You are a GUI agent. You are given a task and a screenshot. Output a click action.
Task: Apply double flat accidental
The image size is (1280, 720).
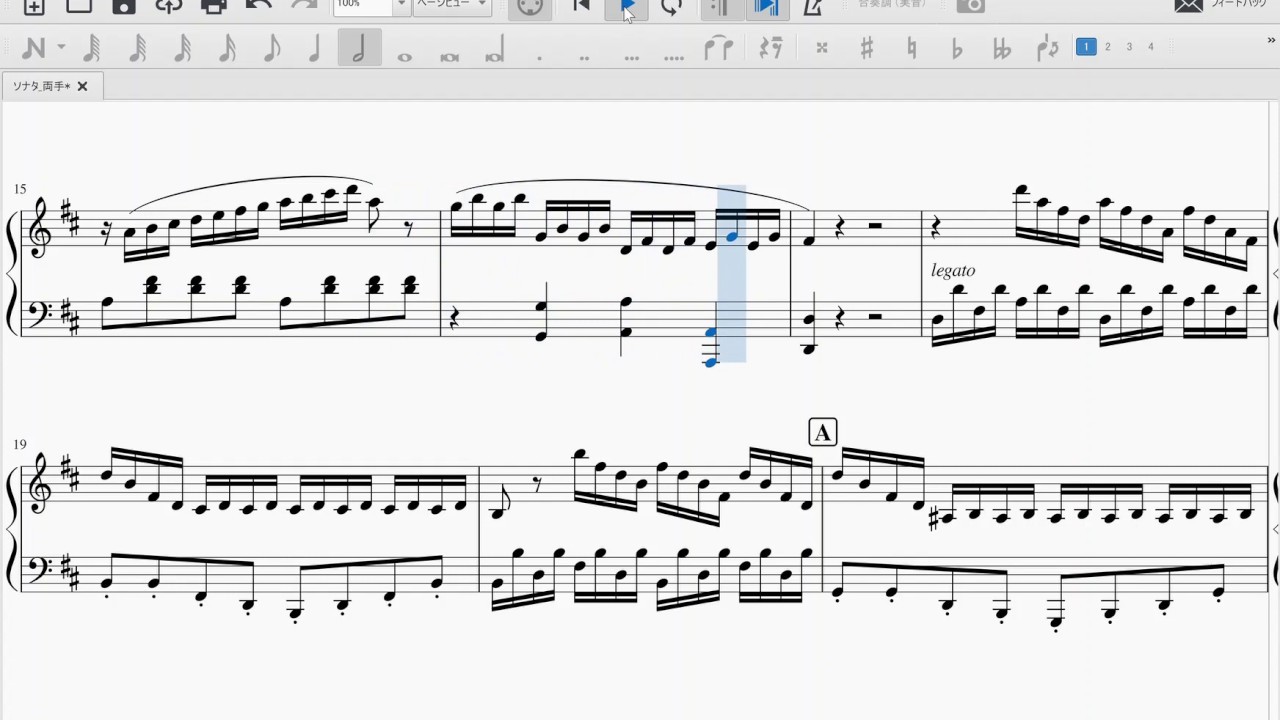pyautogui.click(x=1001, y=48)
